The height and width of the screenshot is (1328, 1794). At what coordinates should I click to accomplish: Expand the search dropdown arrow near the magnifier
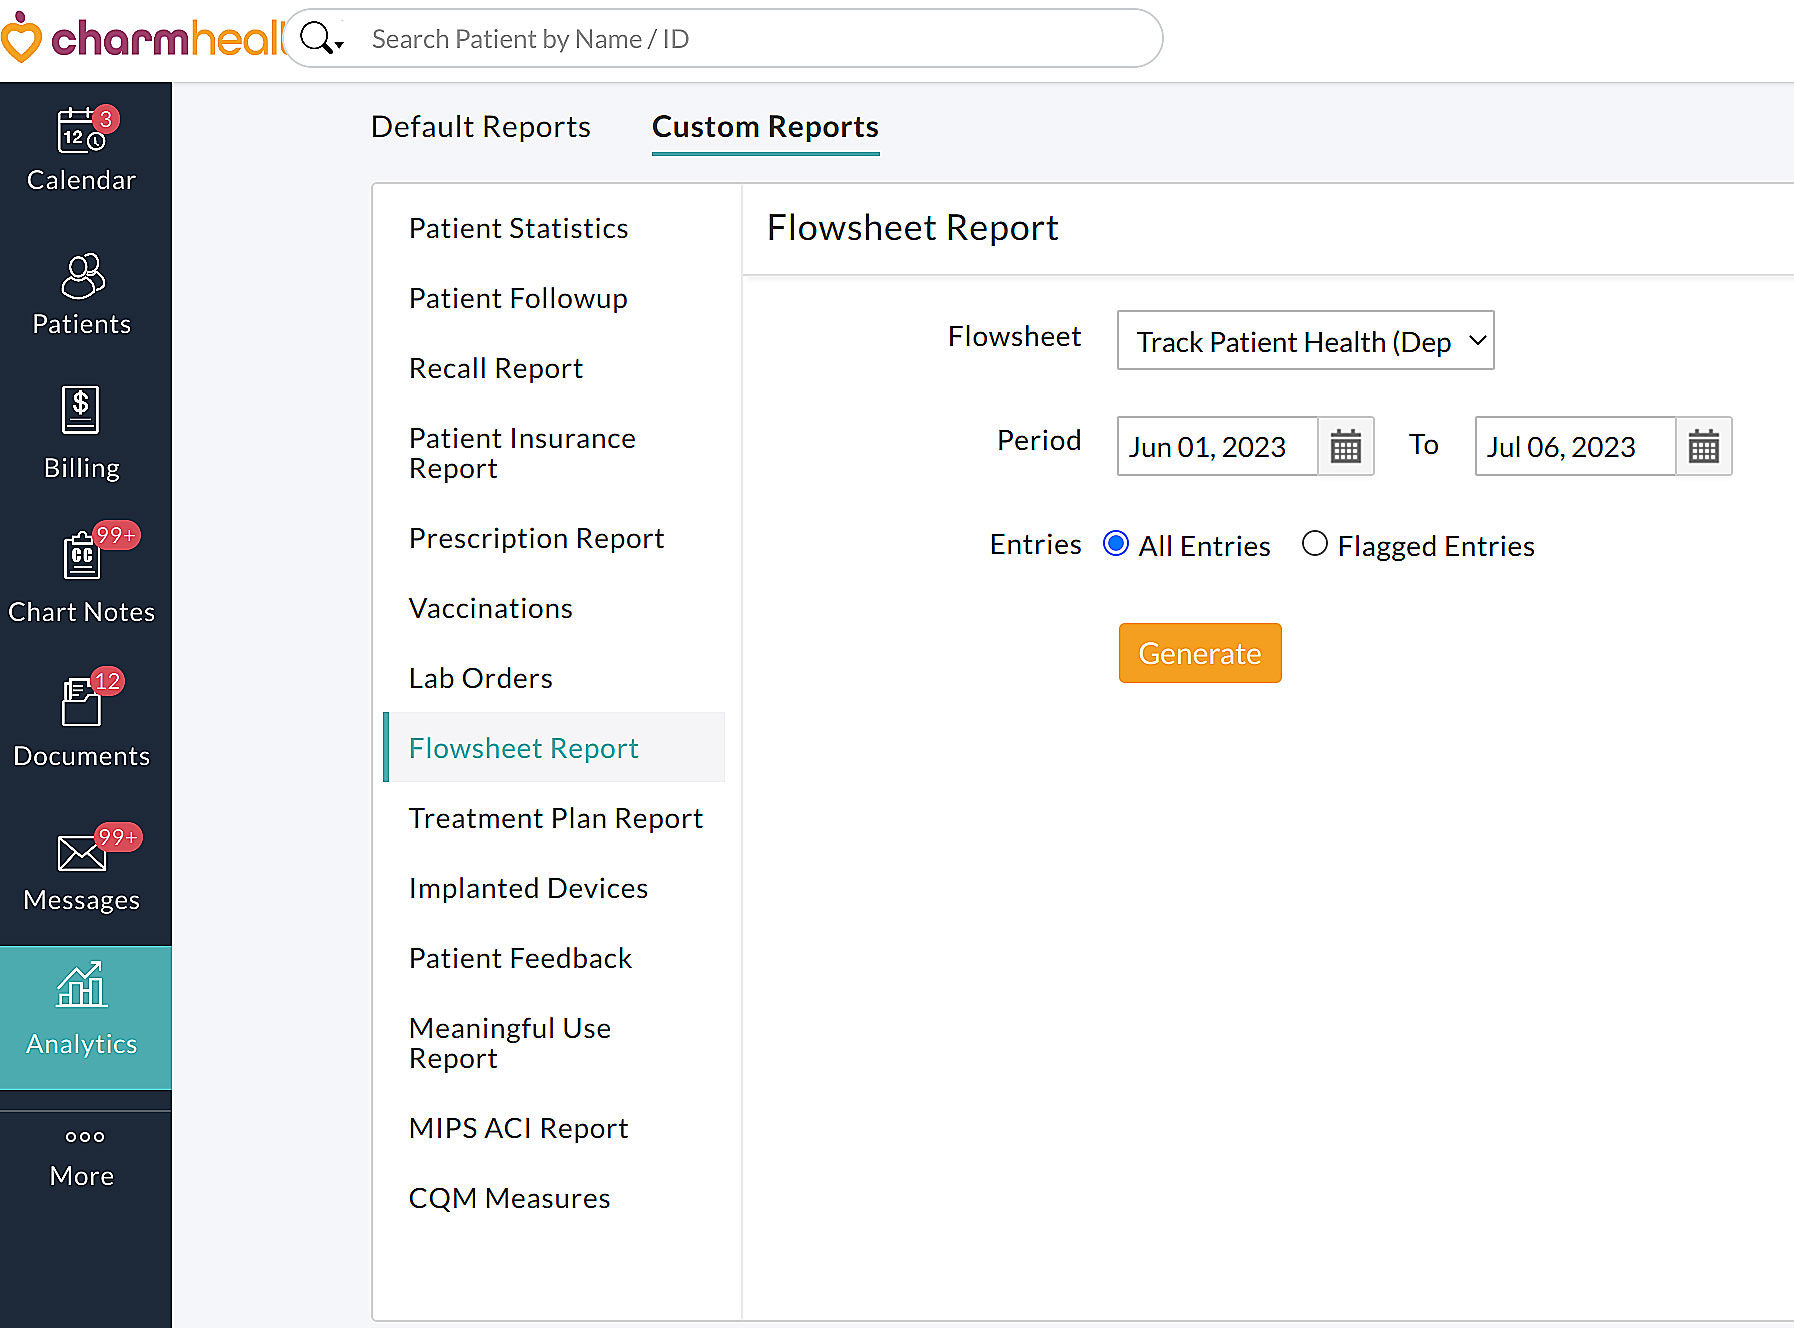point(341,46)
